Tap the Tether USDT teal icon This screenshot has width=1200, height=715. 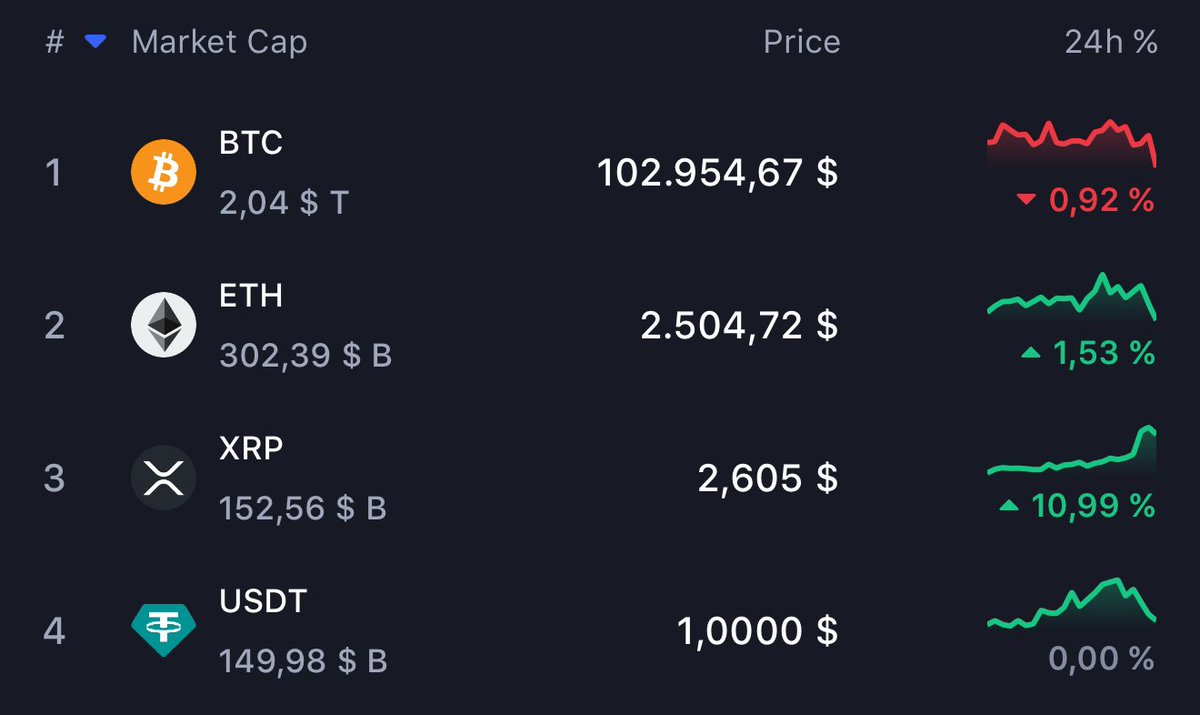(x=164, y=631)
